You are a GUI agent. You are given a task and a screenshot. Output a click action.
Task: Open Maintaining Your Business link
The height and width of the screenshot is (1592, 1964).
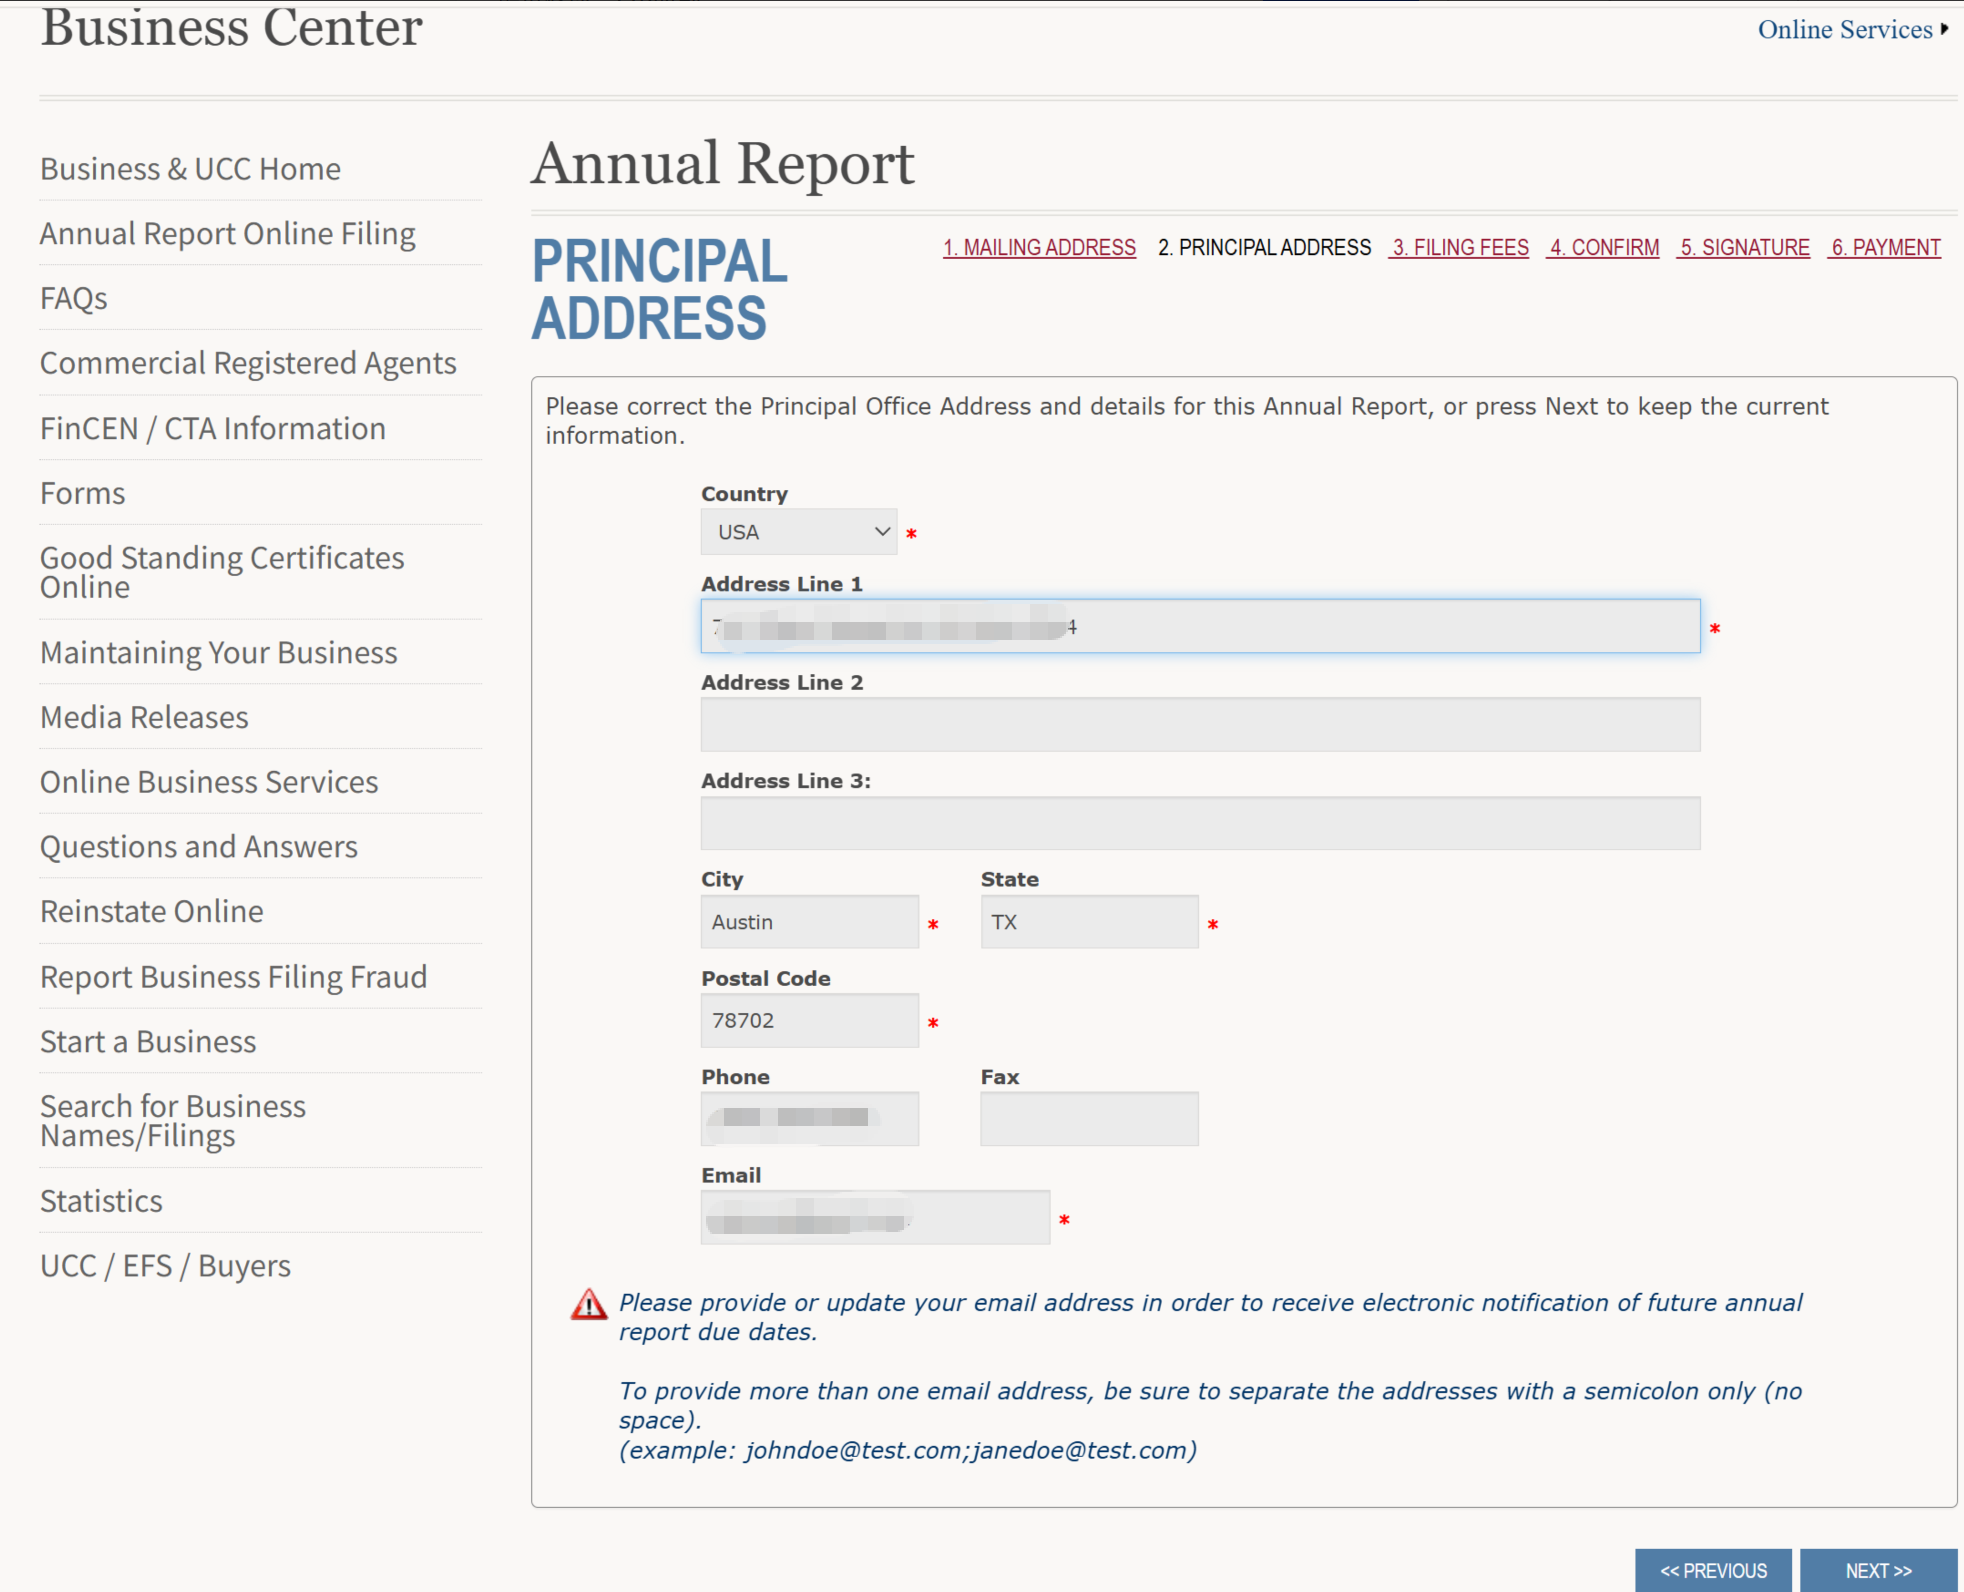click(x=218, y=652)
